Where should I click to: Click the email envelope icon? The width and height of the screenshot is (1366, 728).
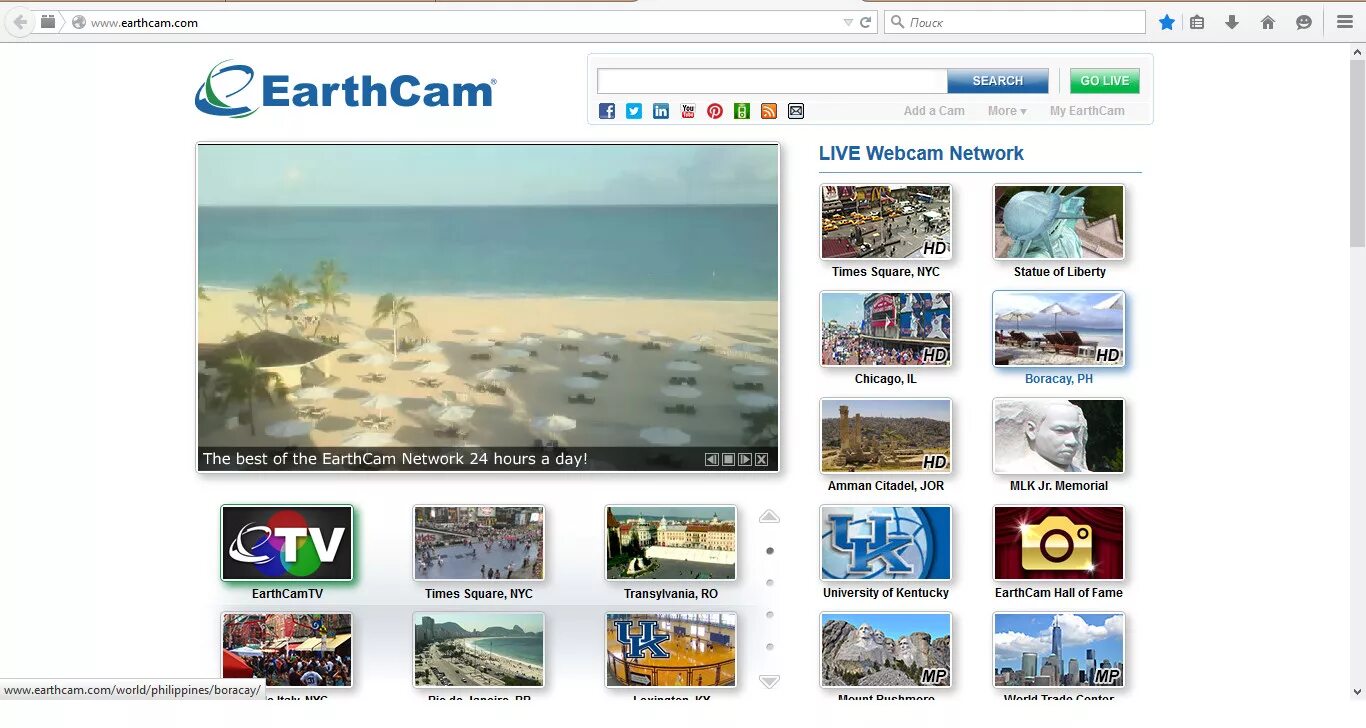click(796, 111)
